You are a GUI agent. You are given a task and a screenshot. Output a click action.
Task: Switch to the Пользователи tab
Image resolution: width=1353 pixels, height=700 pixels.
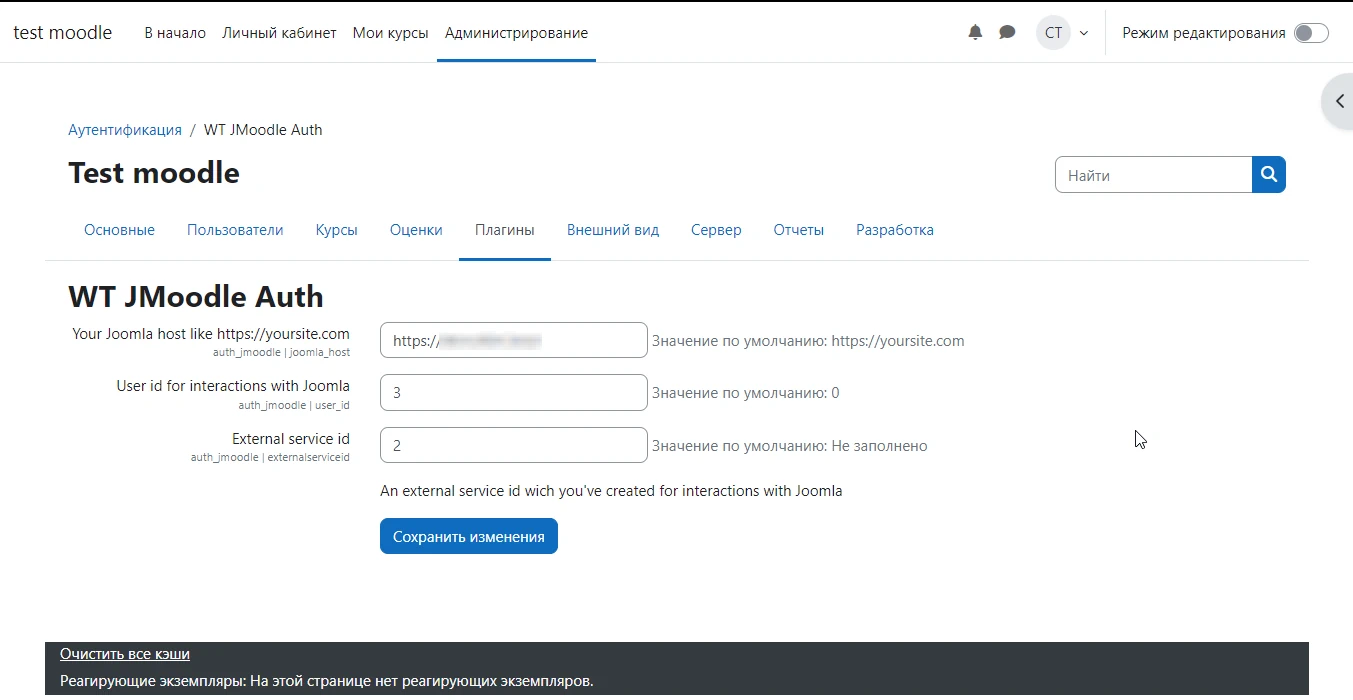pos(235,229)
